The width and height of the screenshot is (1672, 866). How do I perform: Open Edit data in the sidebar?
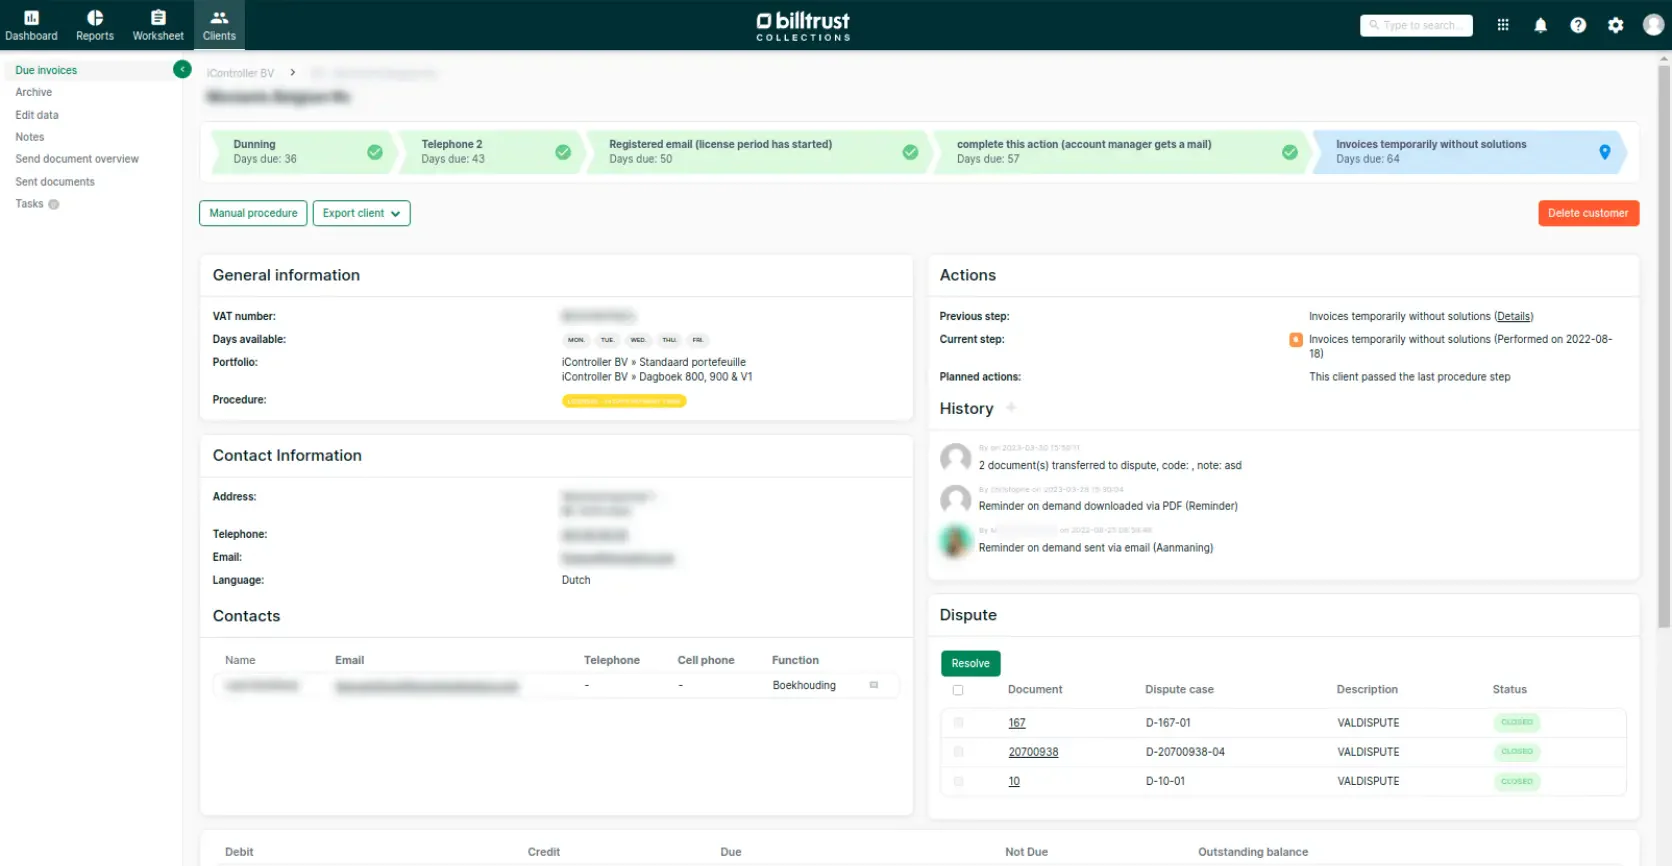tap(37, 115)
